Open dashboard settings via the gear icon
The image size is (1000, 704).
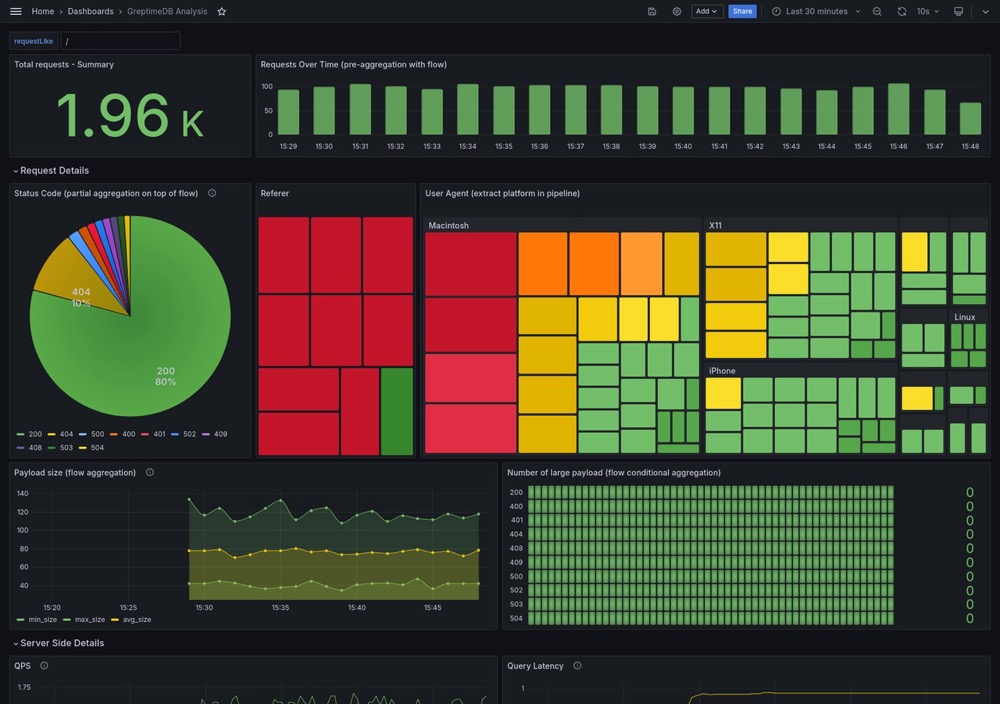[x=676, y=11]
